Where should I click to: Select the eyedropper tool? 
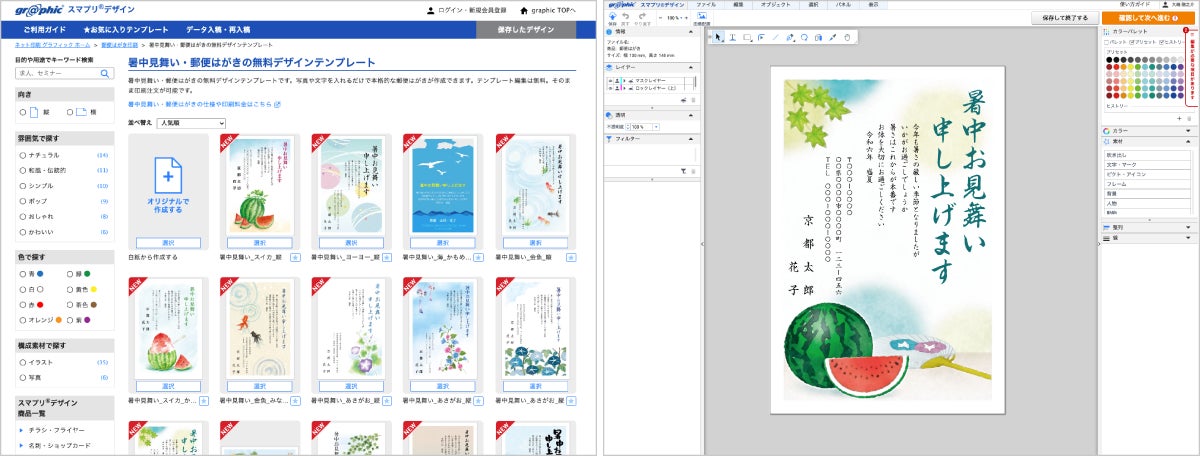tap(832, 37)
